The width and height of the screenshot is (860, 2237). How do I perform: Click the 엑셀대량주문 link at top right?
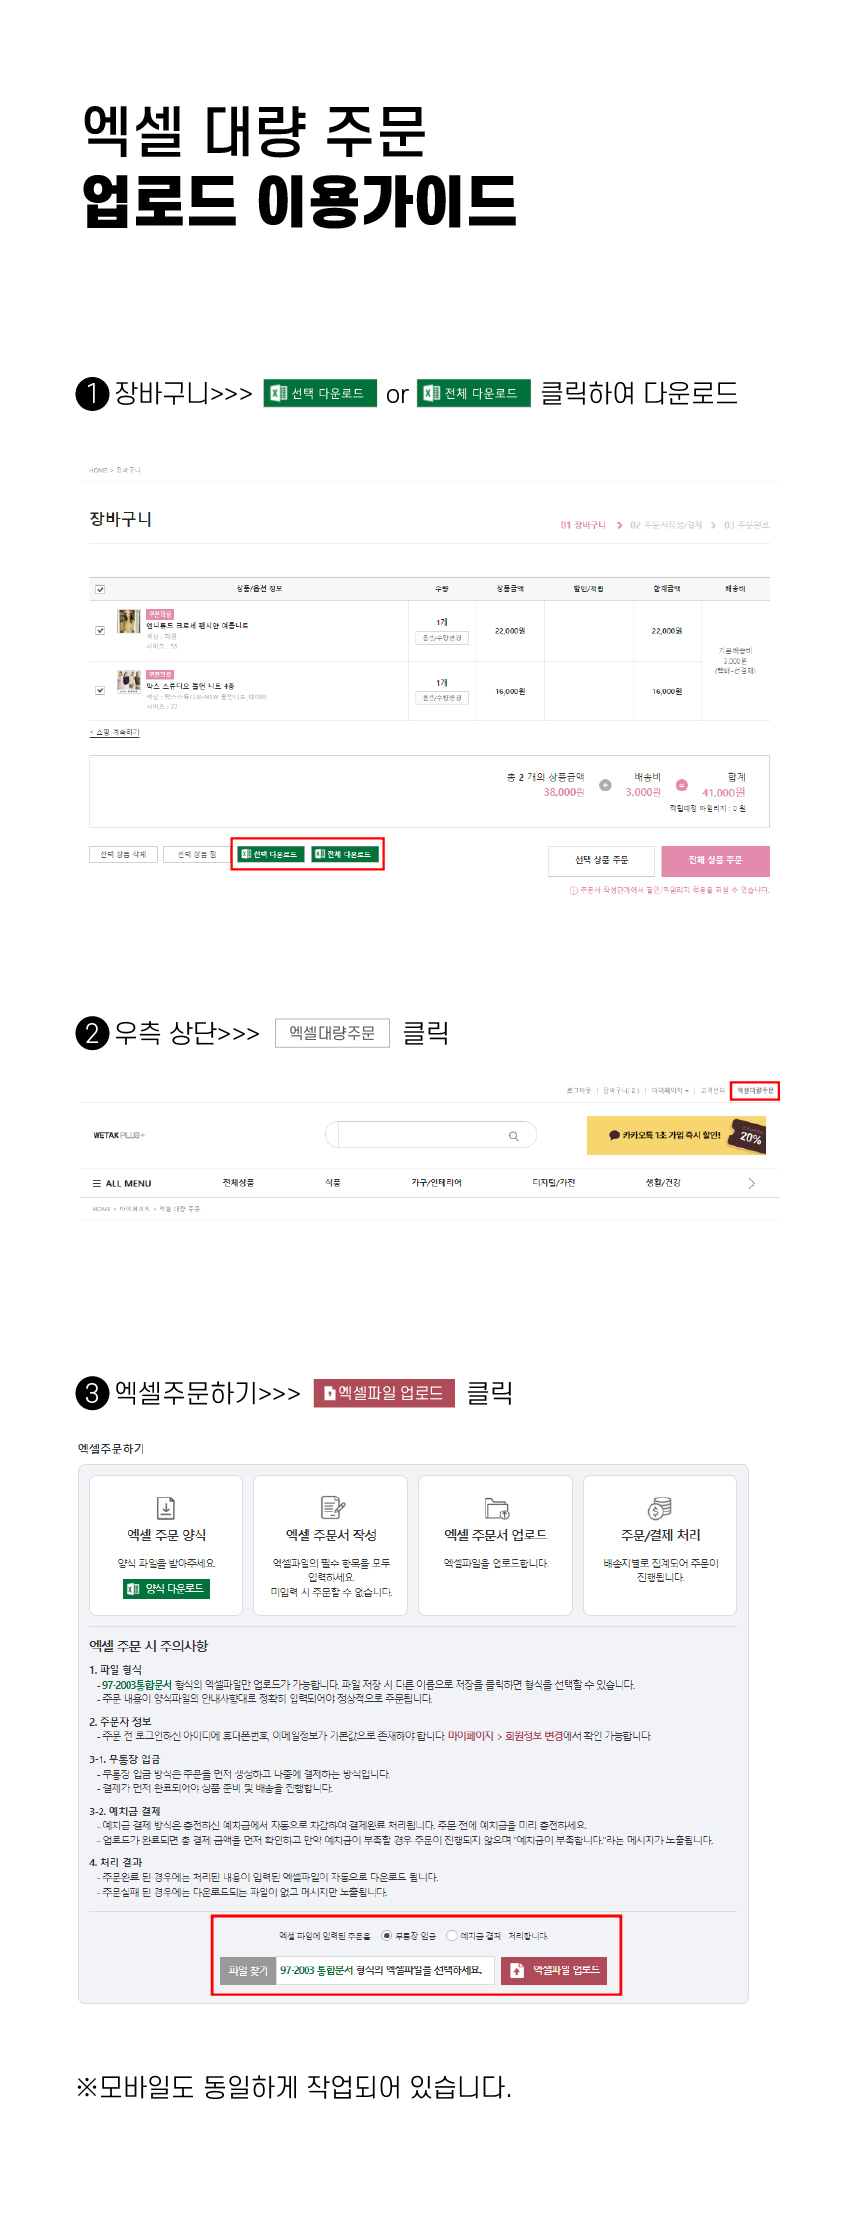755,1091
